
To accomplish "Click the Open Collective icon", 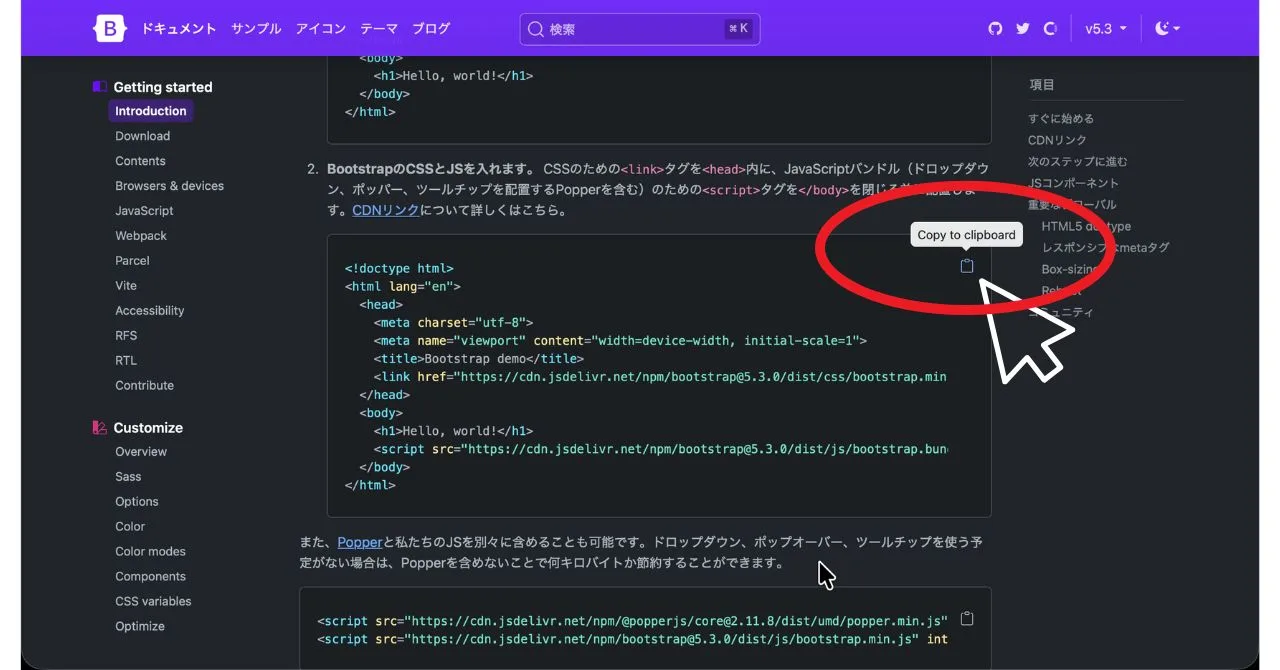I will [1050, 29].
